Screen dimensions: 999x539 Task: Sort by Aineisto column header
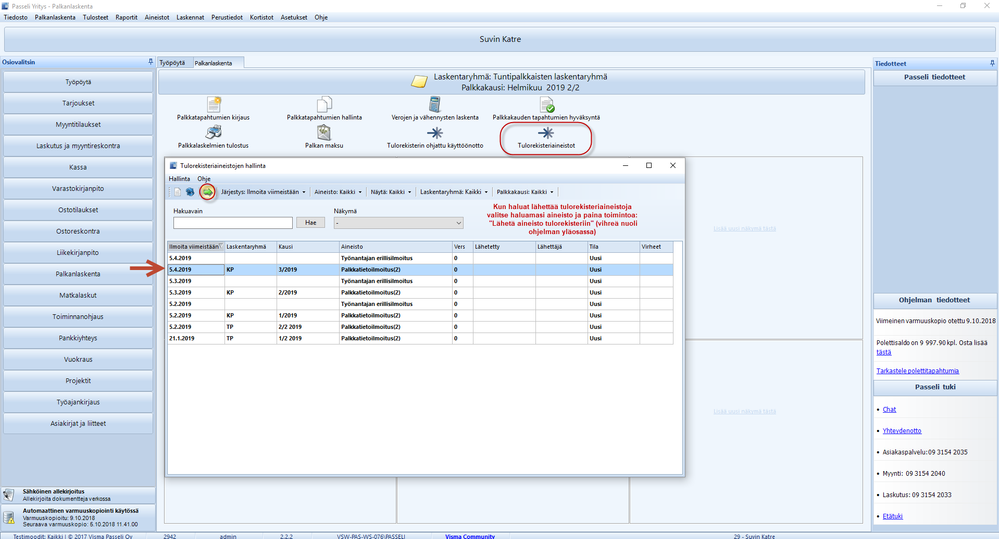[x=396, y=247]
